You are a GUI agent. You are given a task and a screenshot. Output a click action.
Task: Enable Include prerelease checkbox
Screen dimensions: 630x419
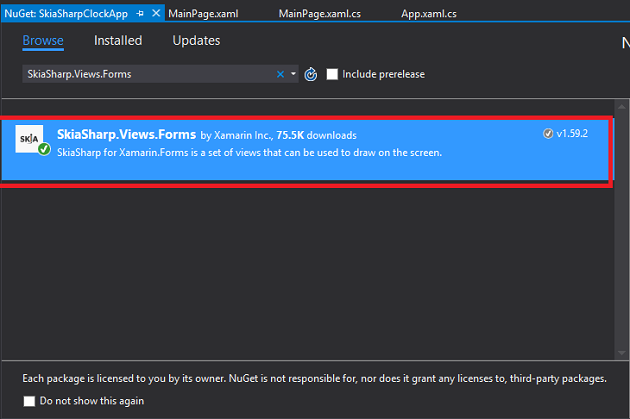pos(332,74)
